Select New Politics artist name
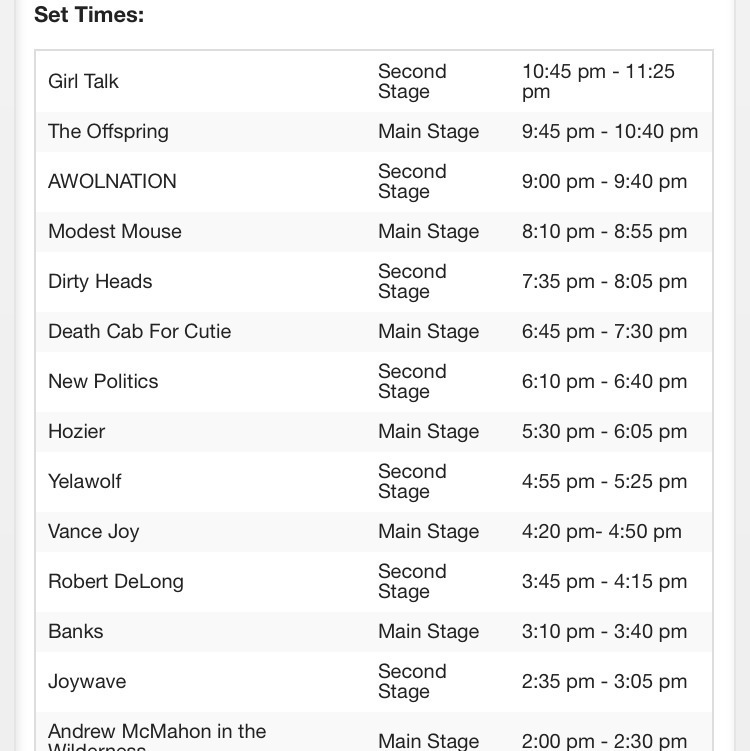The width and height of the screenshot is (750, 751). [103, 382]
